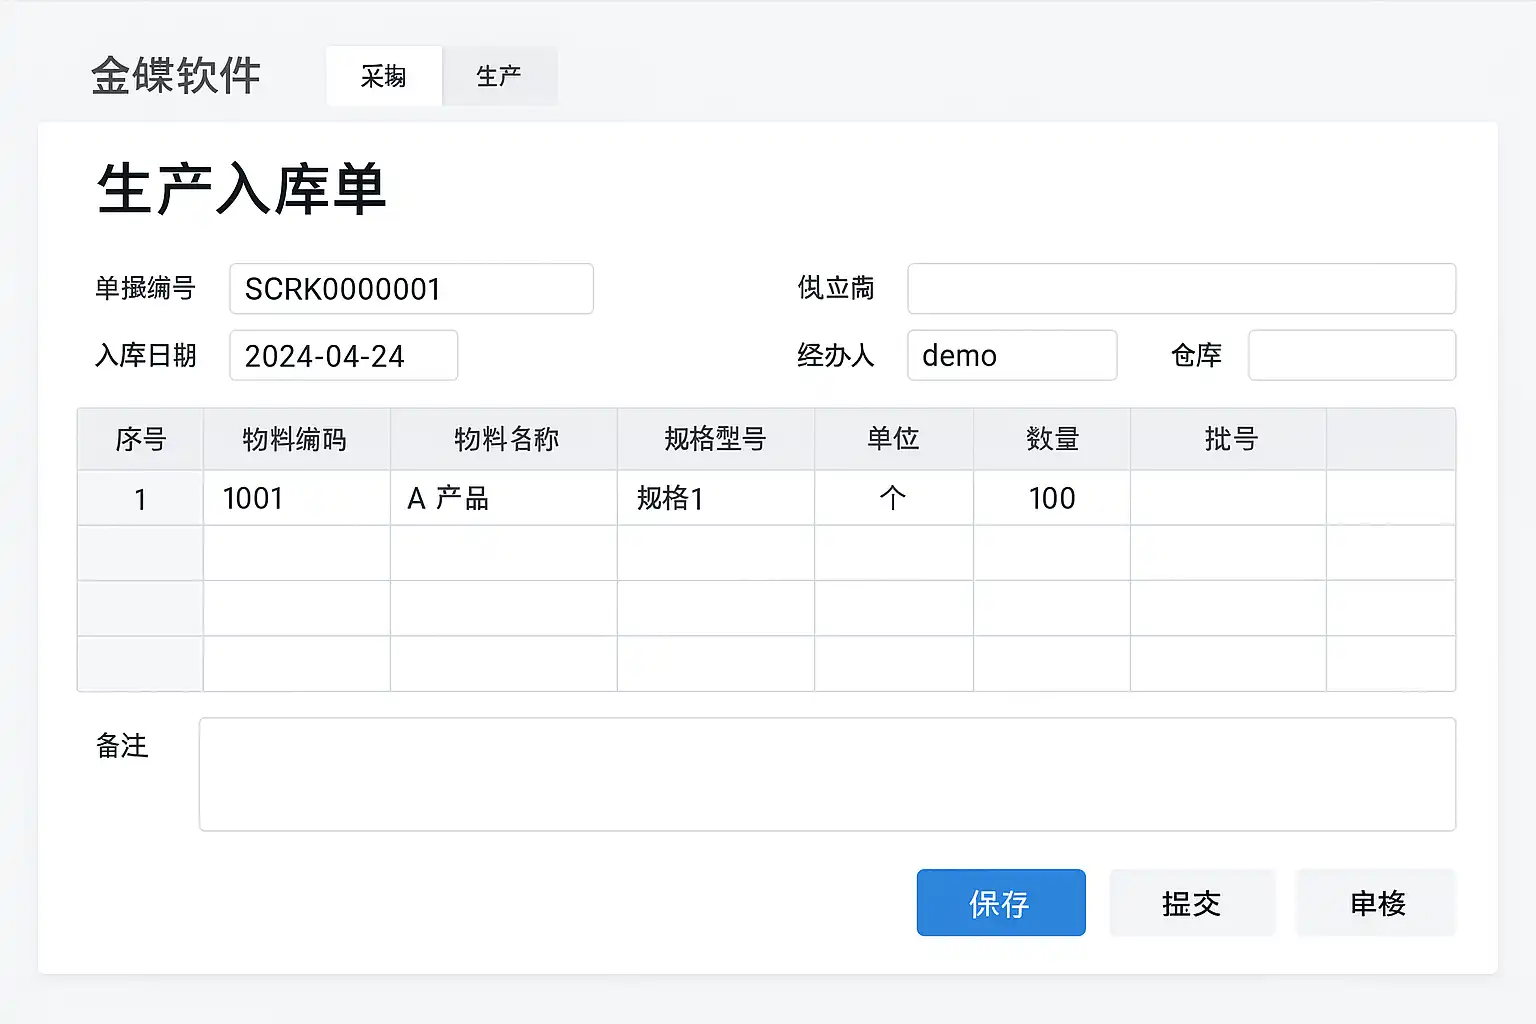Open the empty 仓库 field
The width and height of the screenshot is (1536, 1024).
click(x=1351, y=356)
